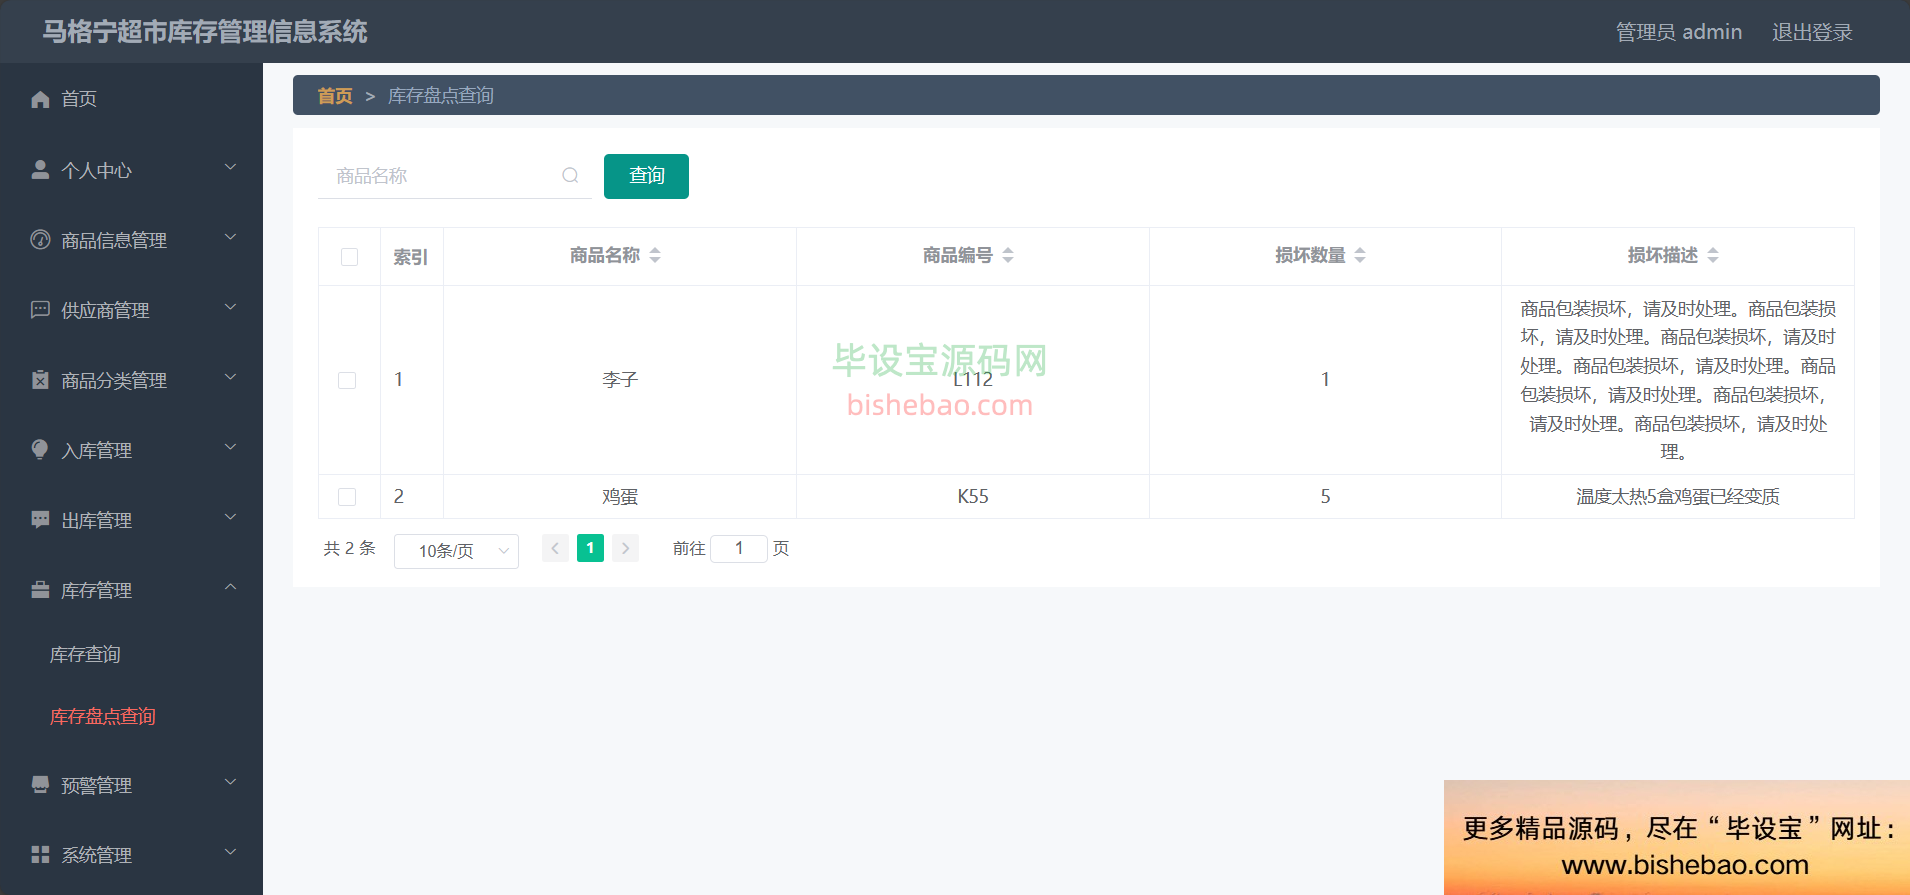Open the 入库管理 menu label
1910x895 pixels.
[x=96, y=450]
